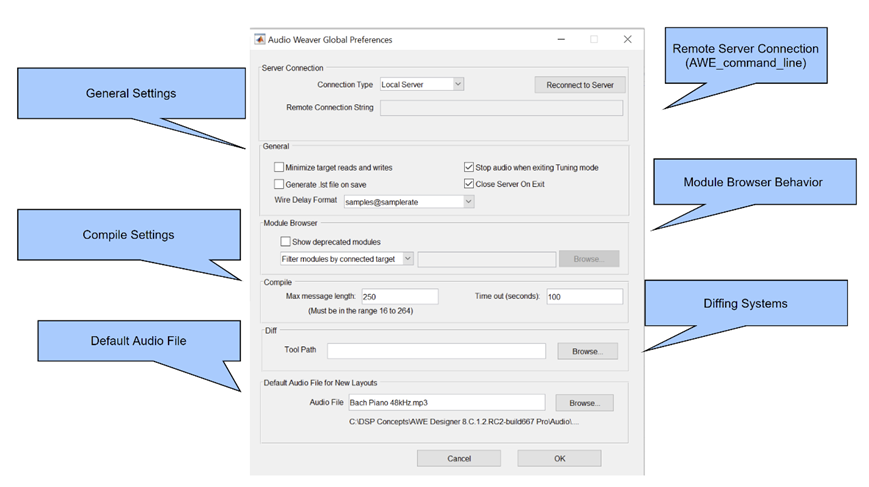Confirm preferences with the OK button
This screenshot has width=869, height=487.
click(x=559, y=458)
